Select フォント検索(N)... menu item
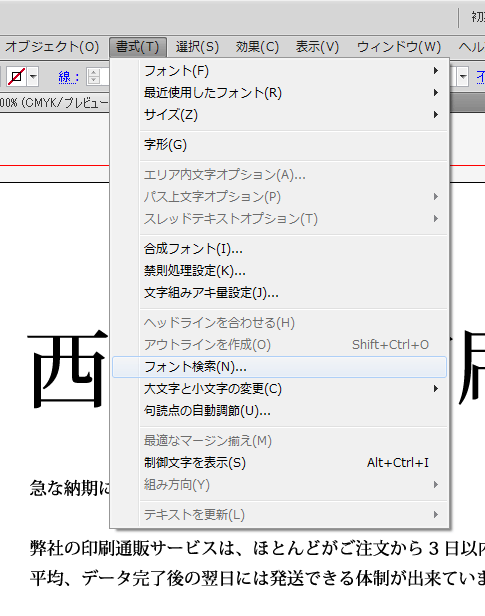The height and width of the screenshot is (616, 485). coord(280,367)
